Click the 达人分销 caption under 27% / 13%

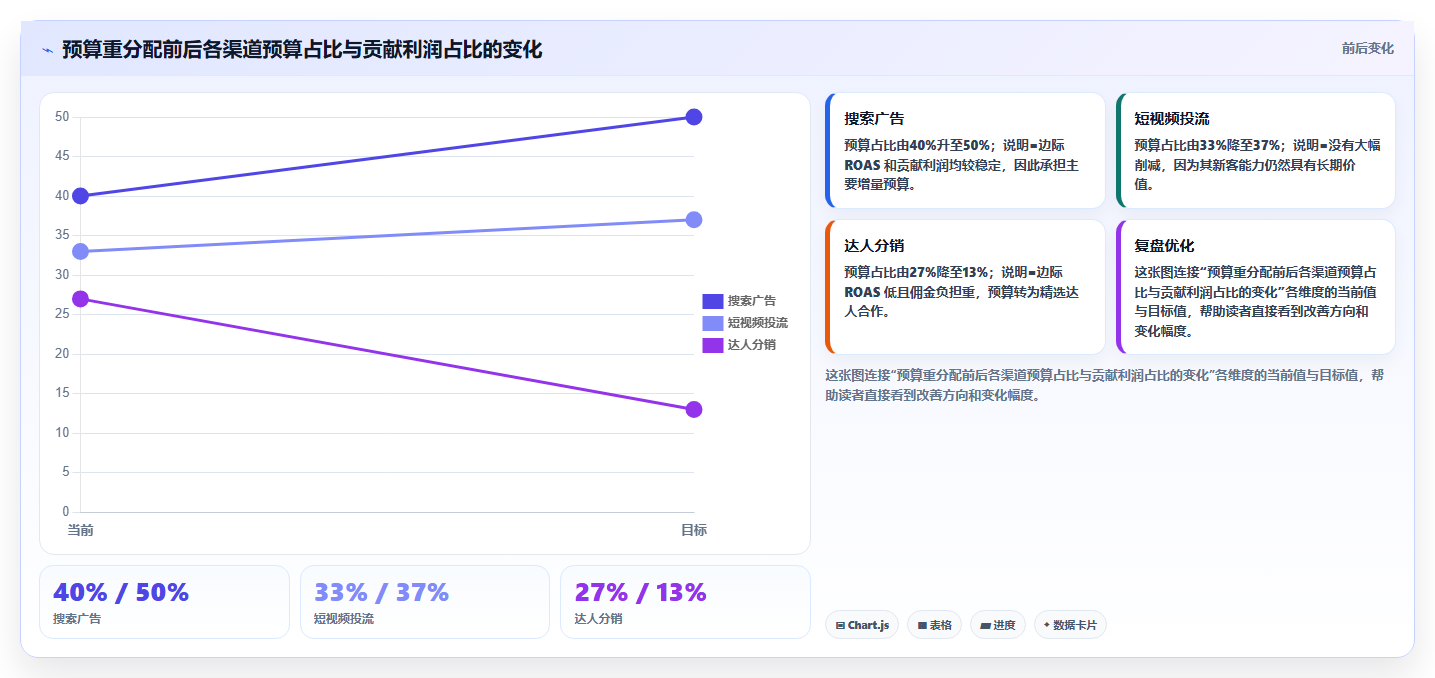pyautogui.click(x=598, y=619)
